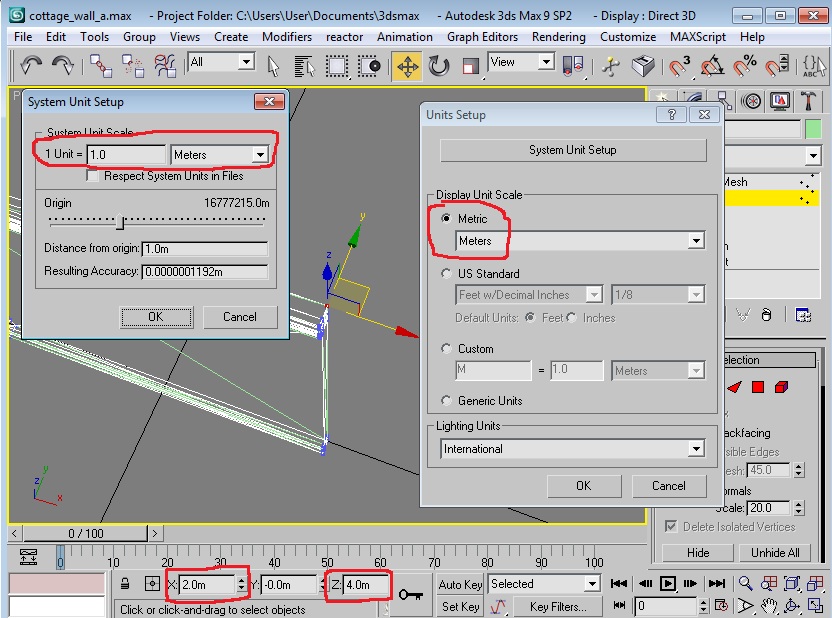Activate the Select and Rotate tool

point(439,66)
